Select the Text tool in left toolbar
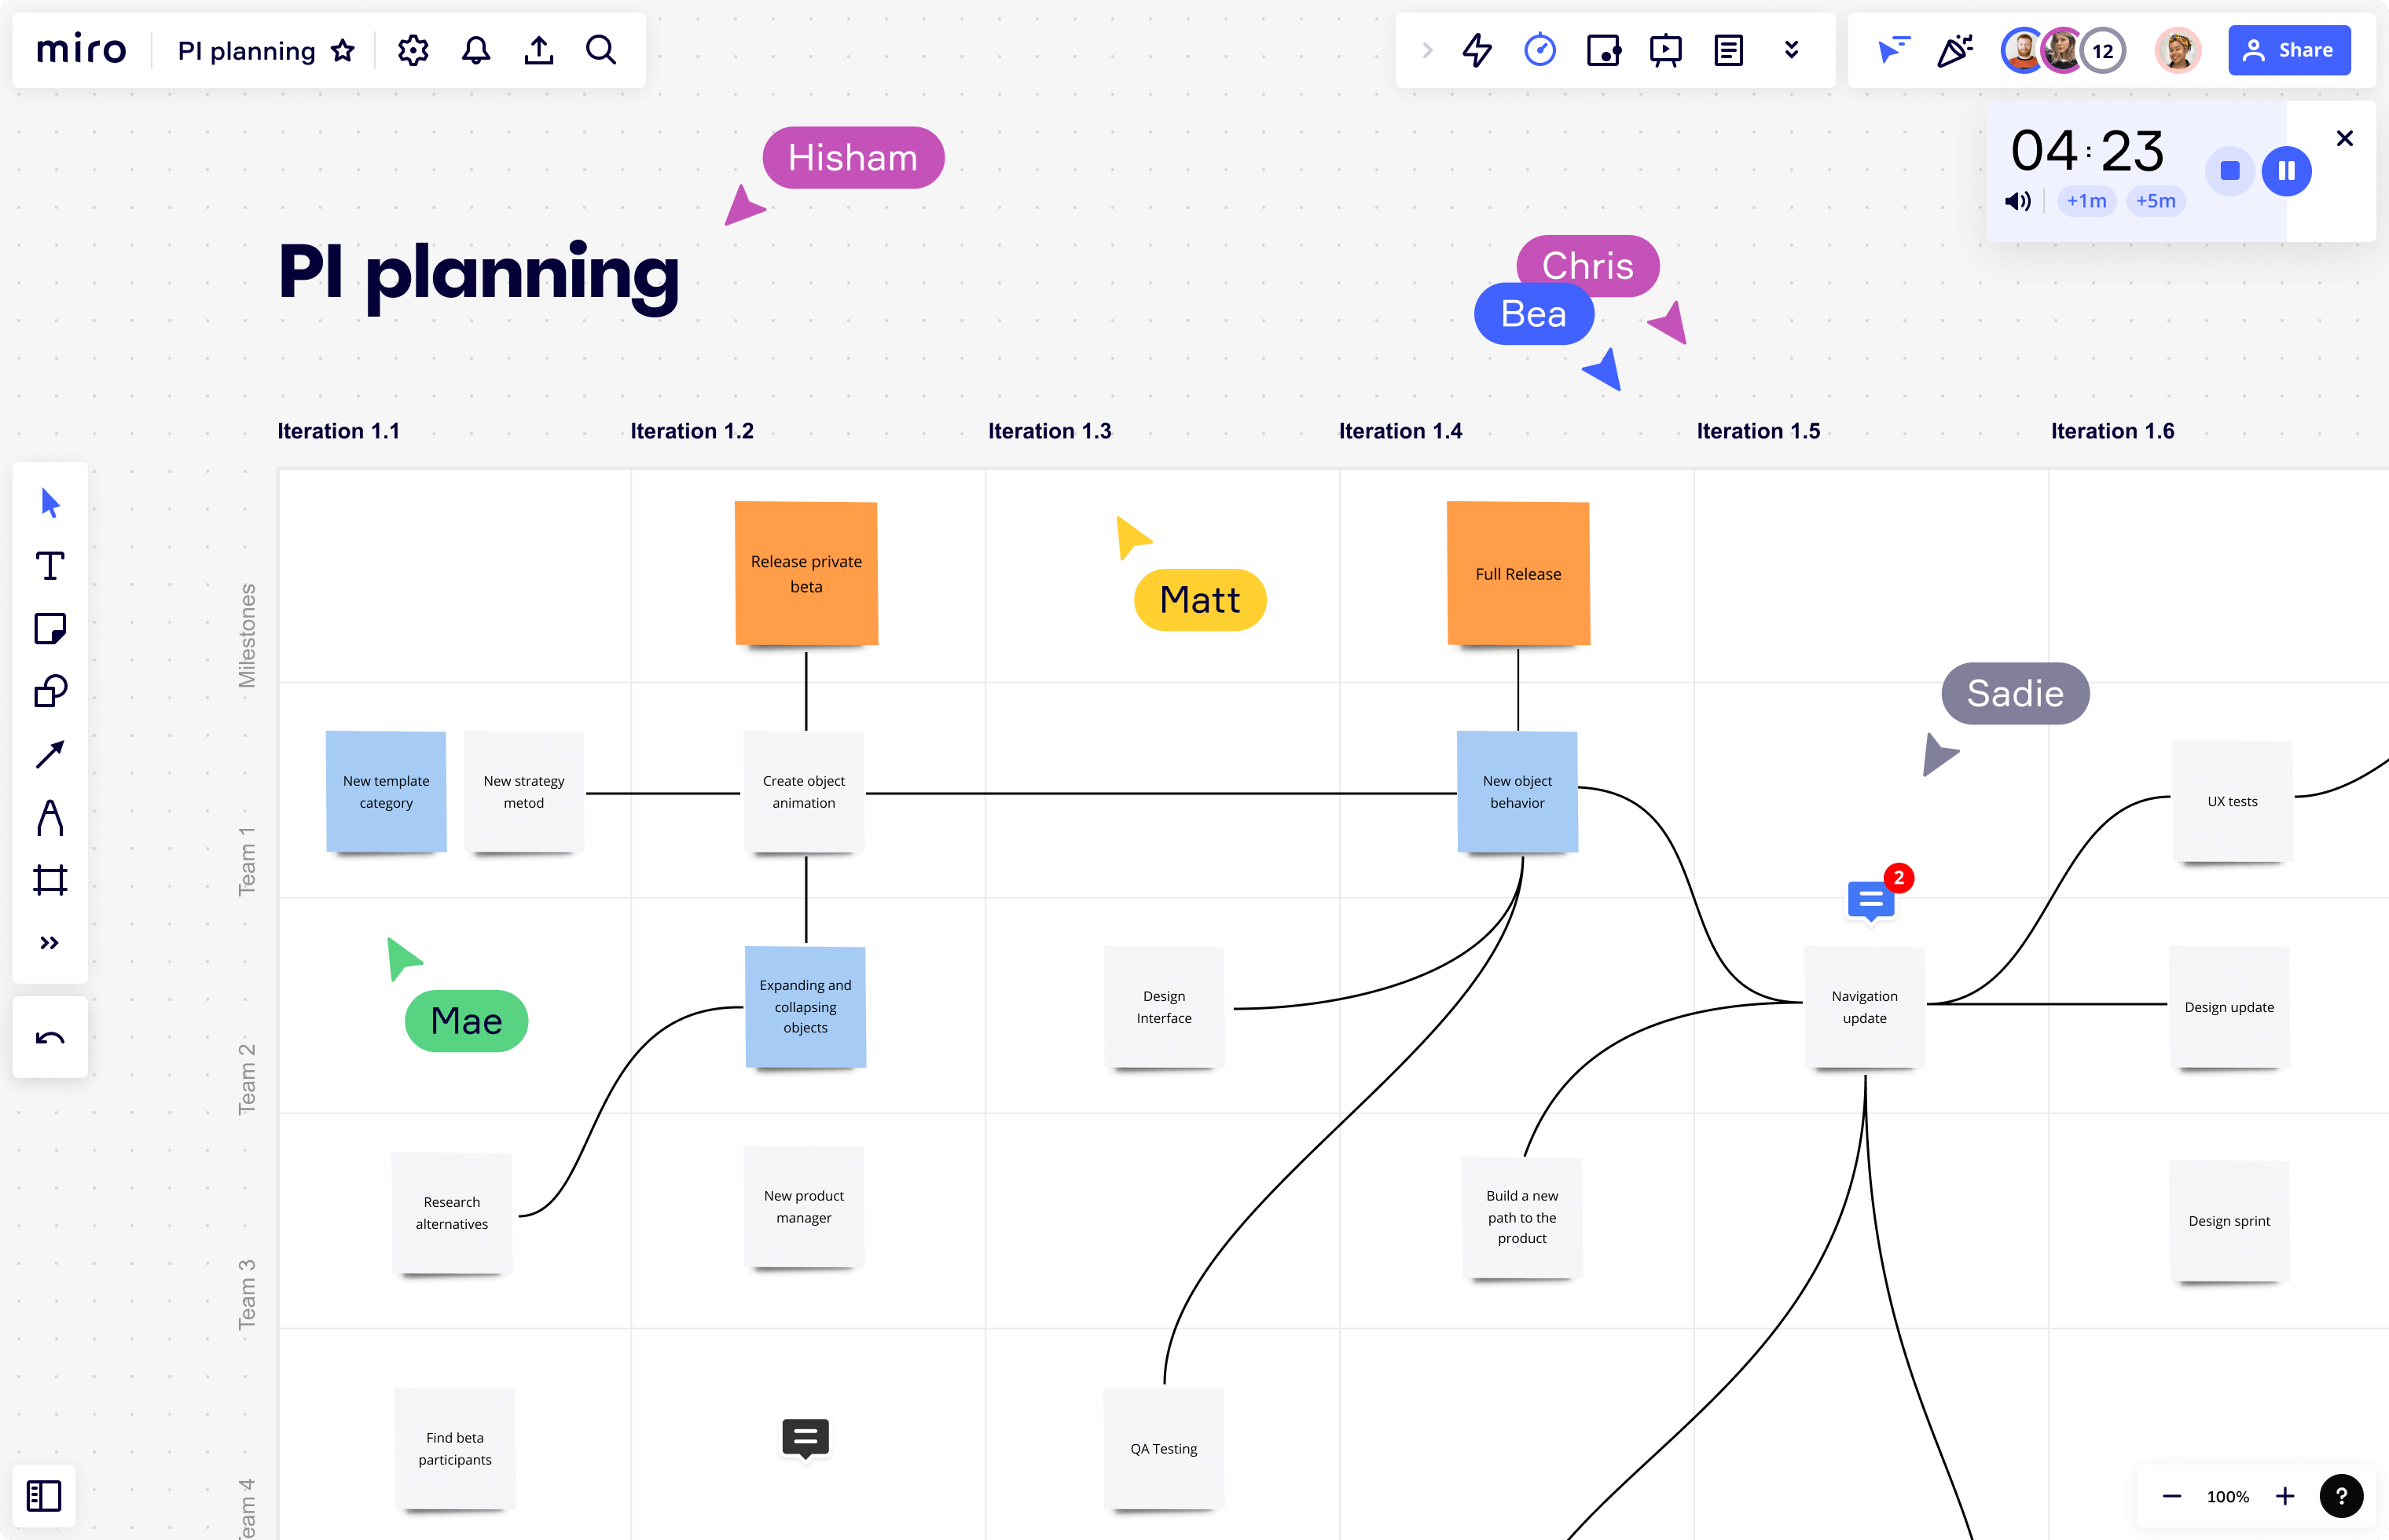The width and height of the screenshot is (2389, 1540). click(x=50, y=566)
